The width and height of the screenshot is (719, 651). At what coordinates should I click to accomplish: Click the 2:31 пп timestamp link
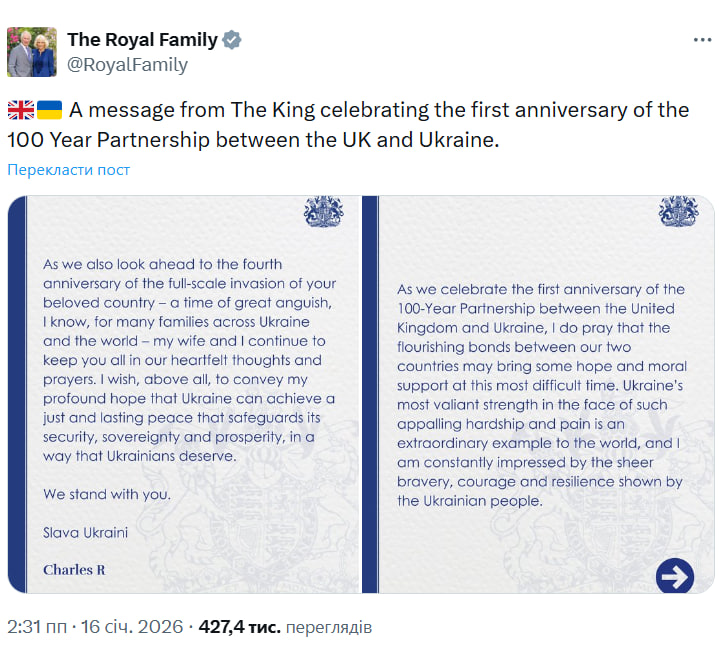pos(36,628)
